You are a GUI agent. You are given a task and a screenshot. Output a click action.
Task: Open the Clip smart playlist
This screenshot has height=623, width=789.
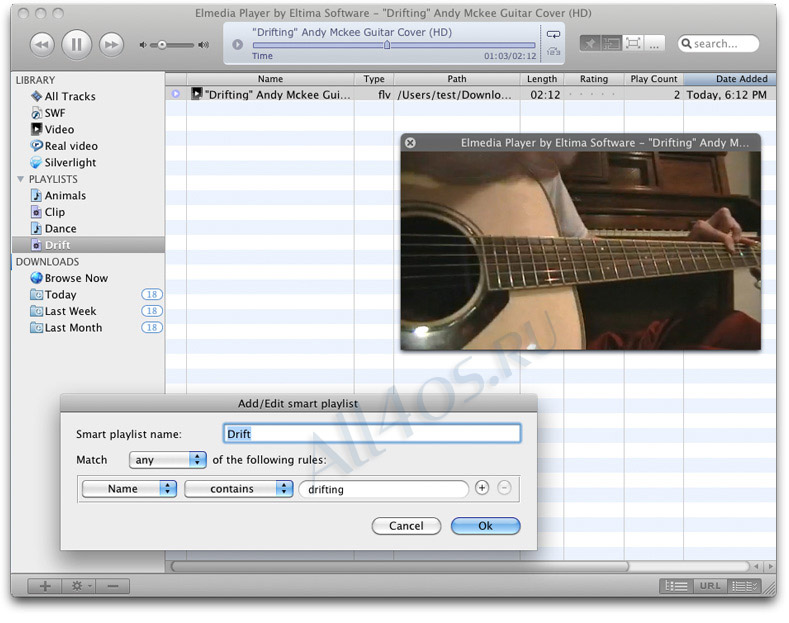click(54, 212)
